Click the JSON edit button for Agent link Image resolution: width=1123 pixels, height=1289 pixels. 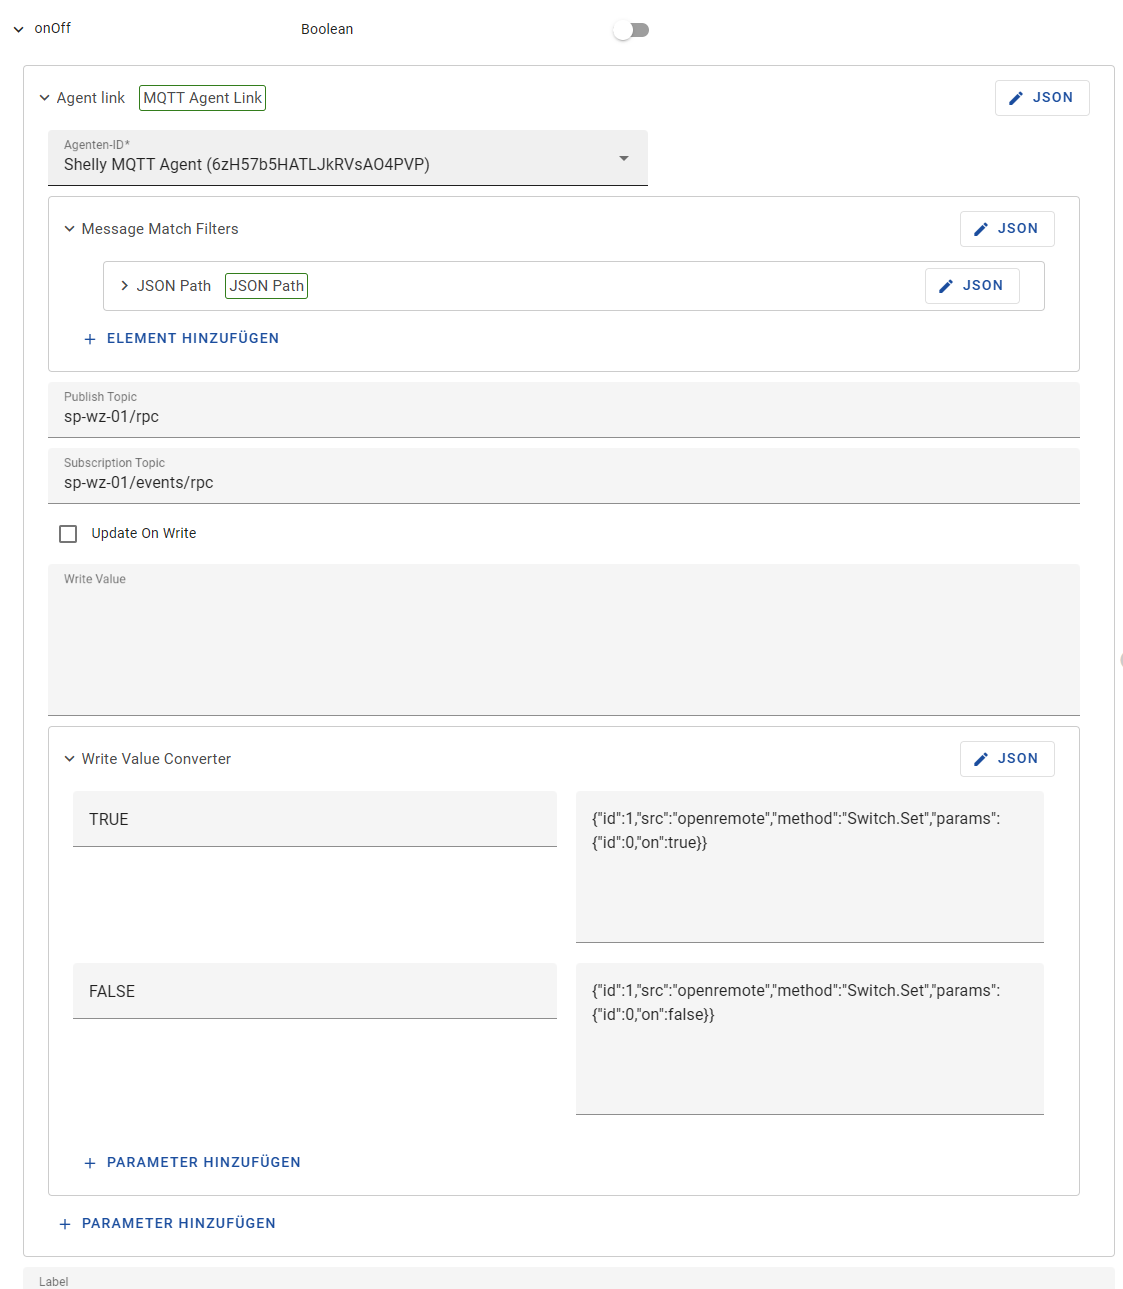(1041, 98)
